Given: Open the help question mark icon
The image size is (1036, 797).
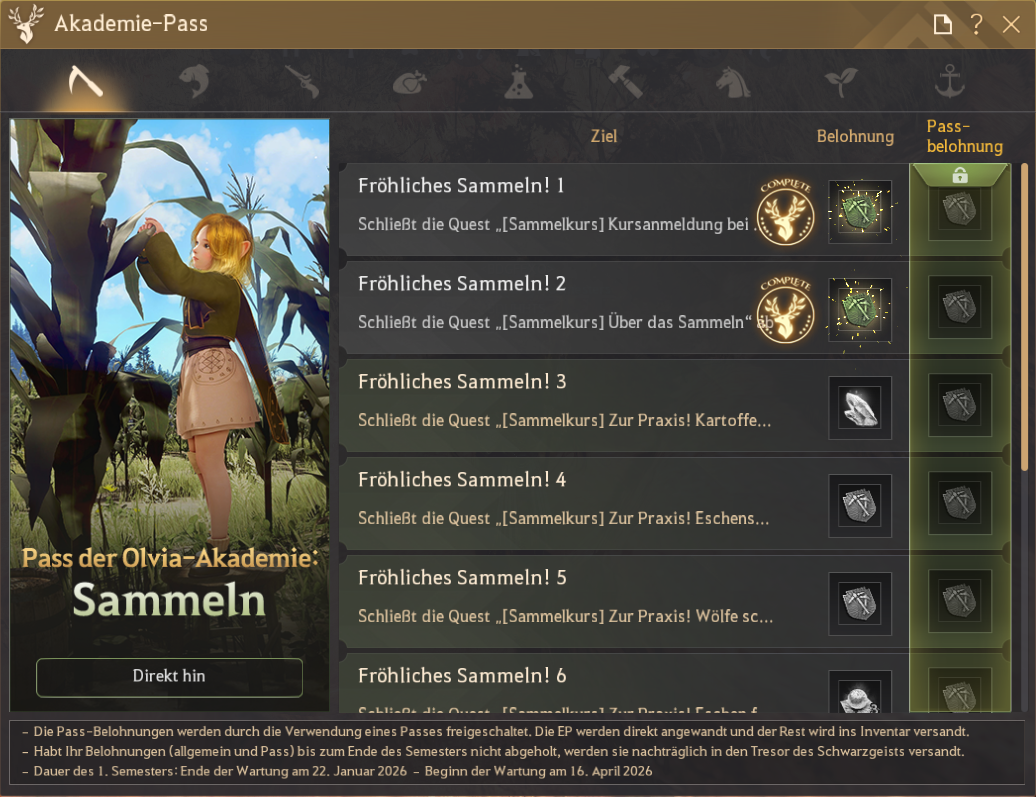Looking at the screenshot, I should point(977,24).
